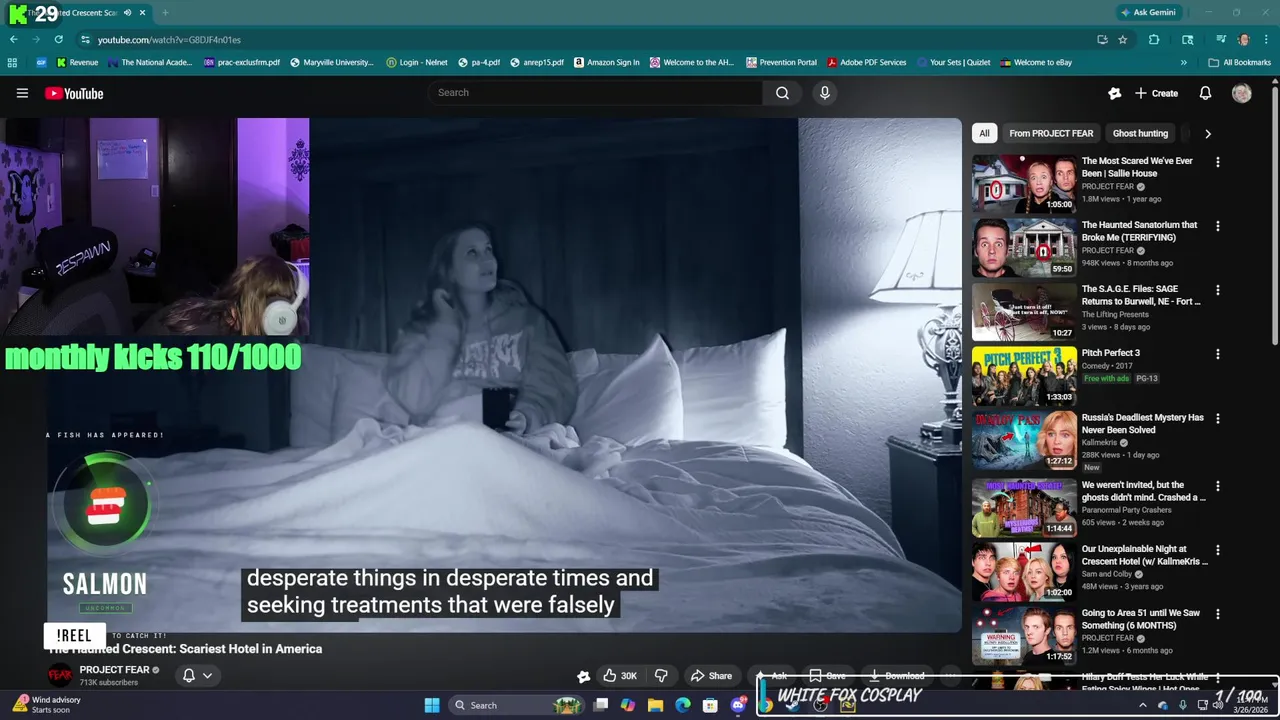Go back in browser history
Viewport: 1280px width, 720px height.
click(x=13, y=39)
